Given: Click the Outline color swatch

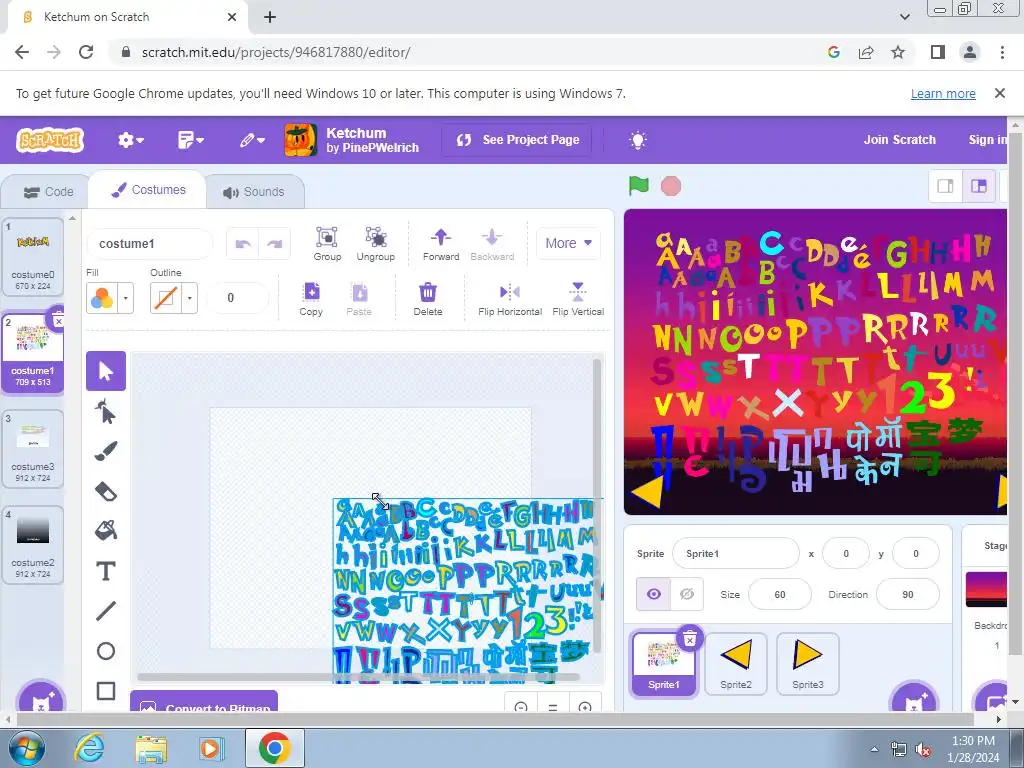Looking at the screenshot, I should pos(166,298).
